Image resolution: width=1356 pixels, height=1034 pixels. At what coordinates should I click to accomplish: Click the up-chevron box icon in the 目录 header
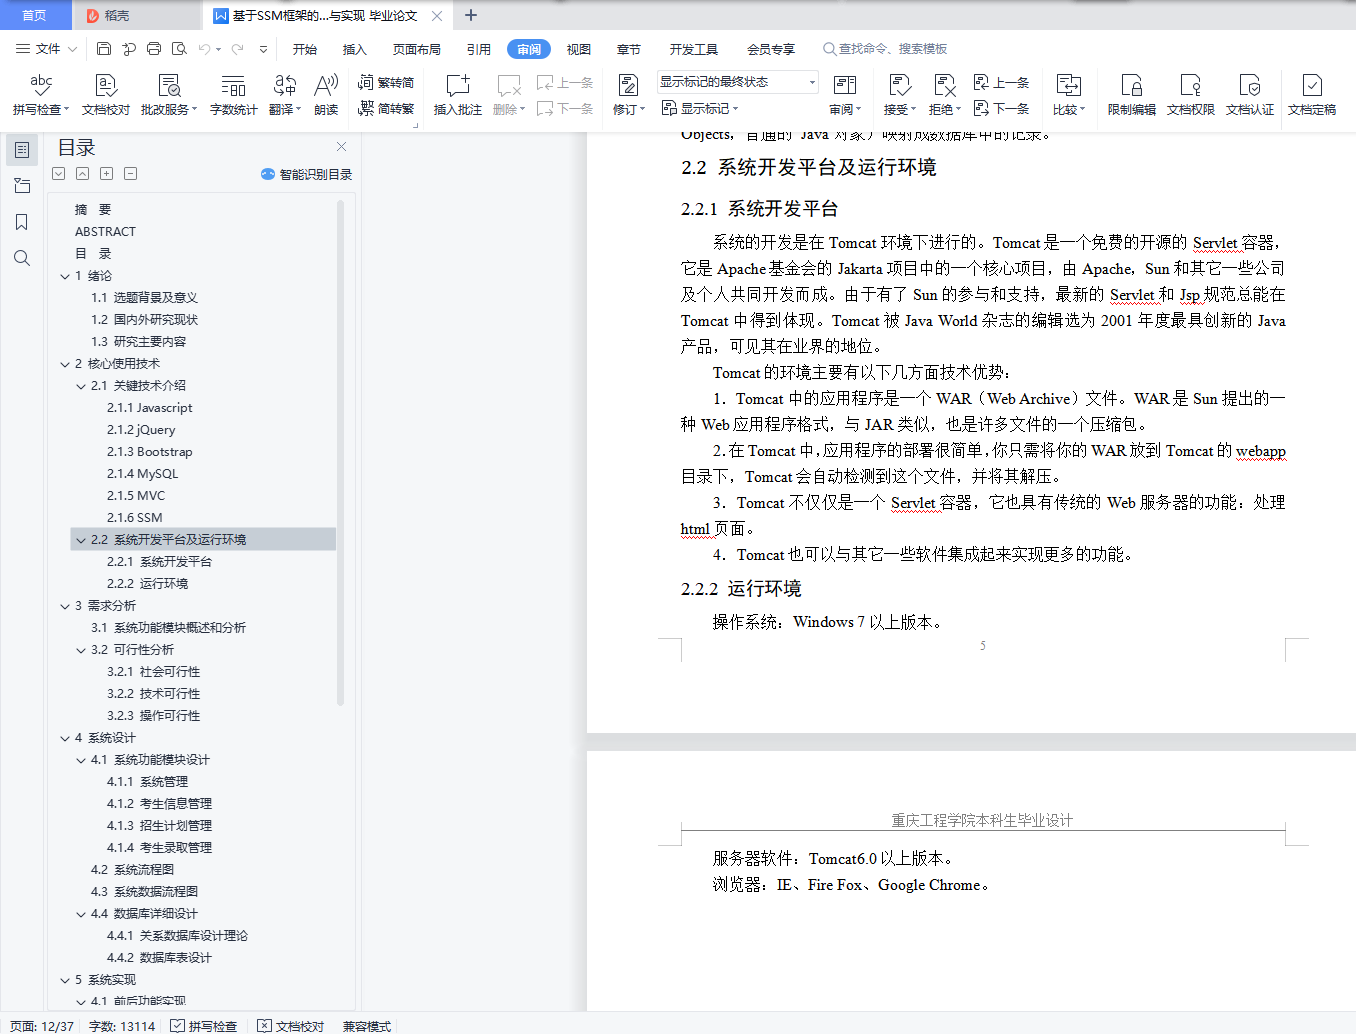point(83,174)
